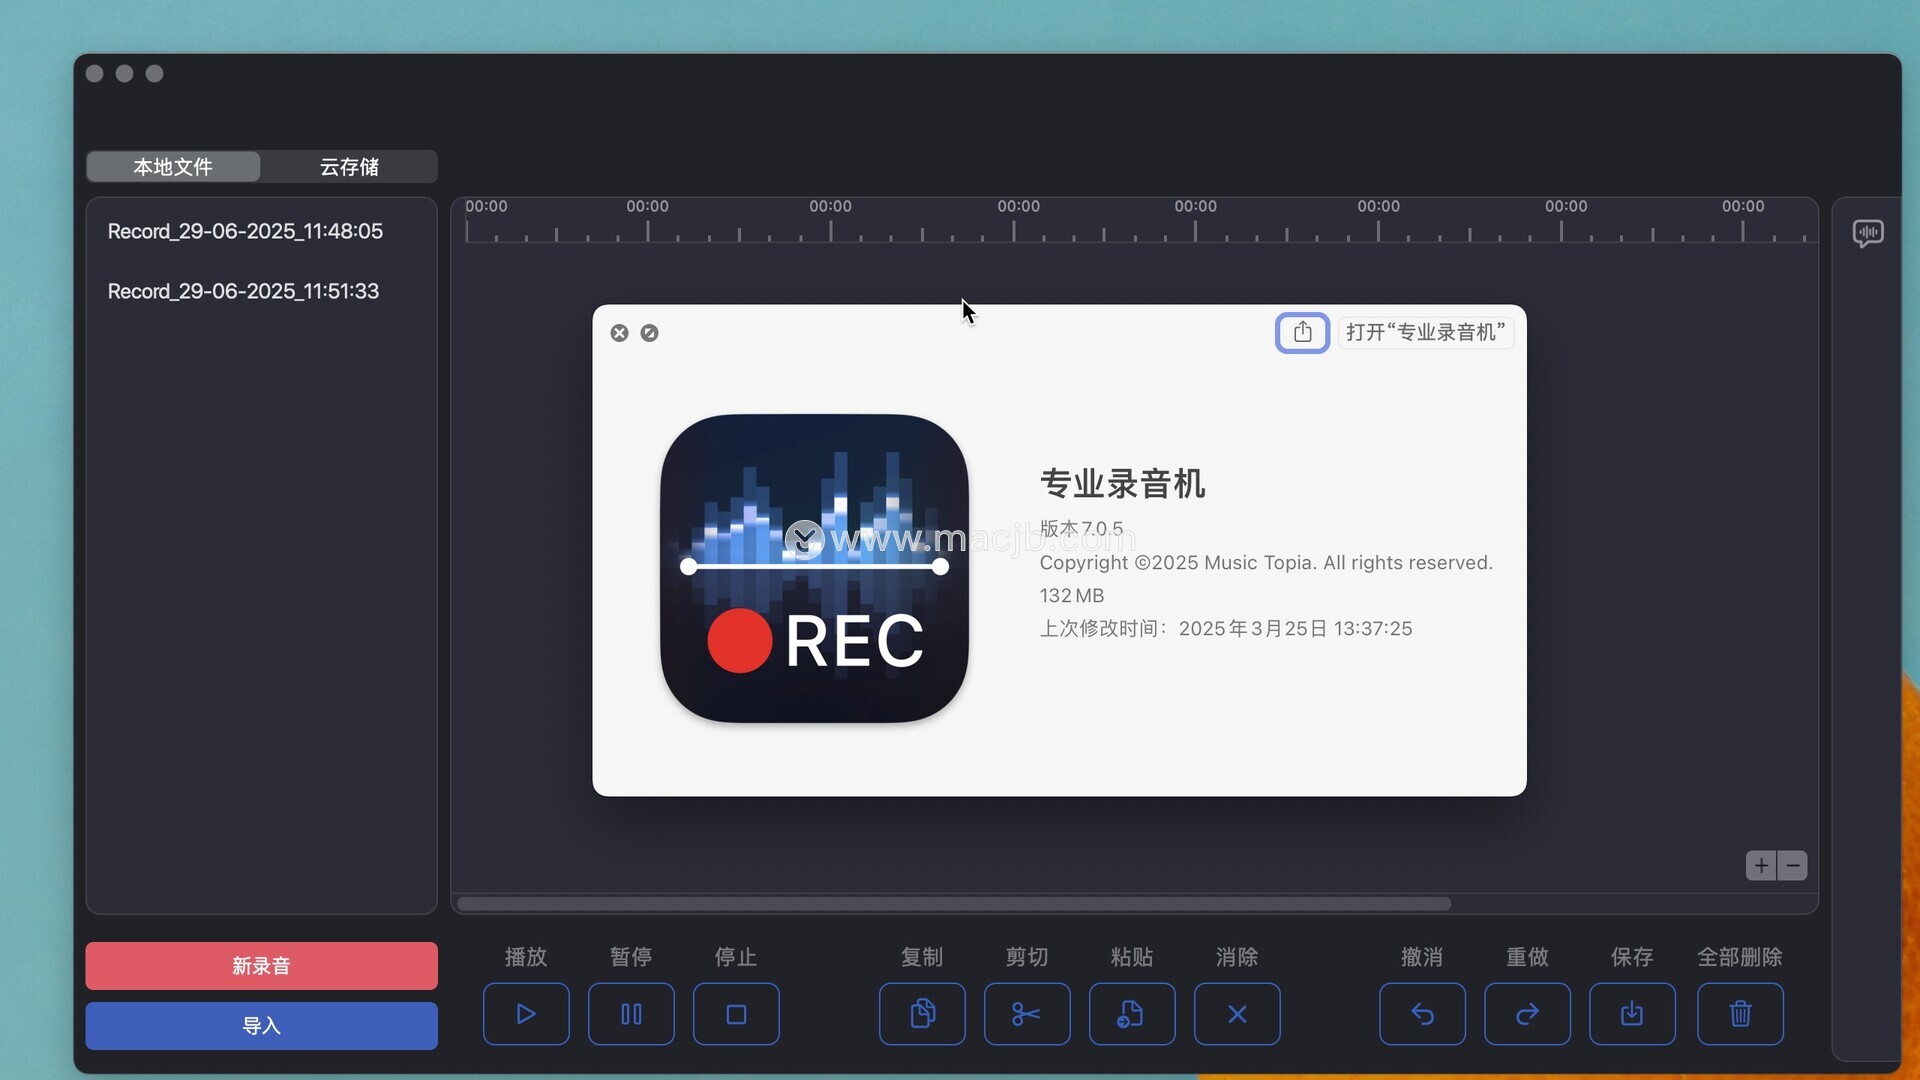Save recording with 保存 icon
1920x1080 pixels.
[x=1632, y=1014]
